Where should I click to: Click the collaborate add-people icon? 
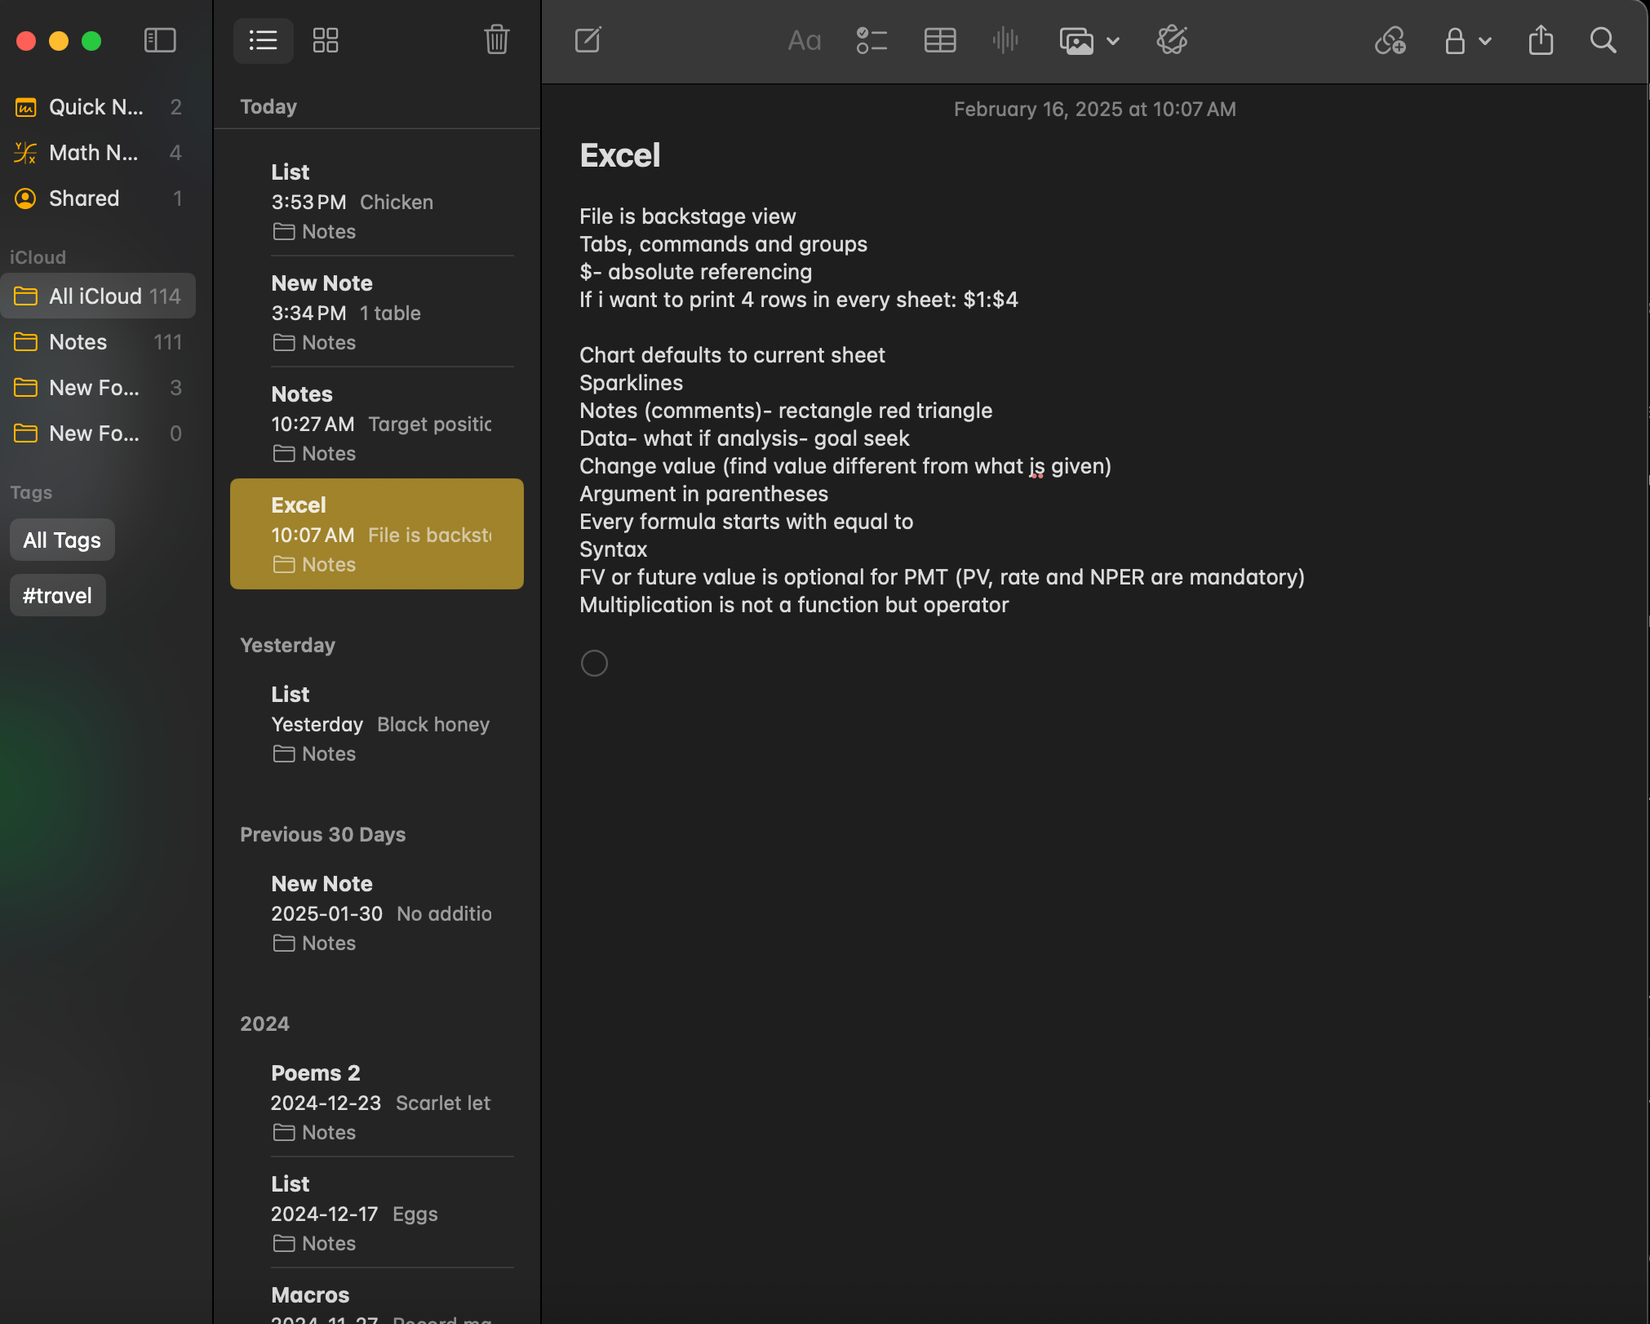1390,41
